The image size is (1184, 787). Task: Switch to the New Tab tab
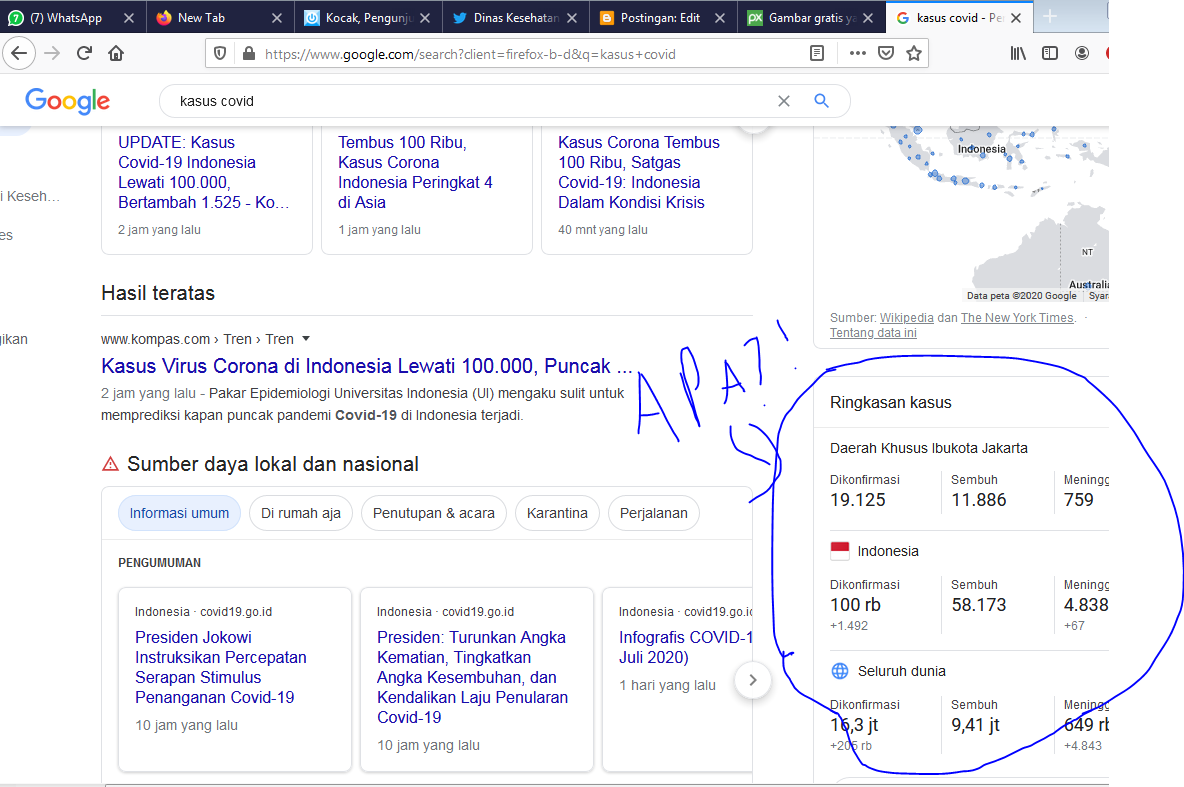[x=201, y=17]
